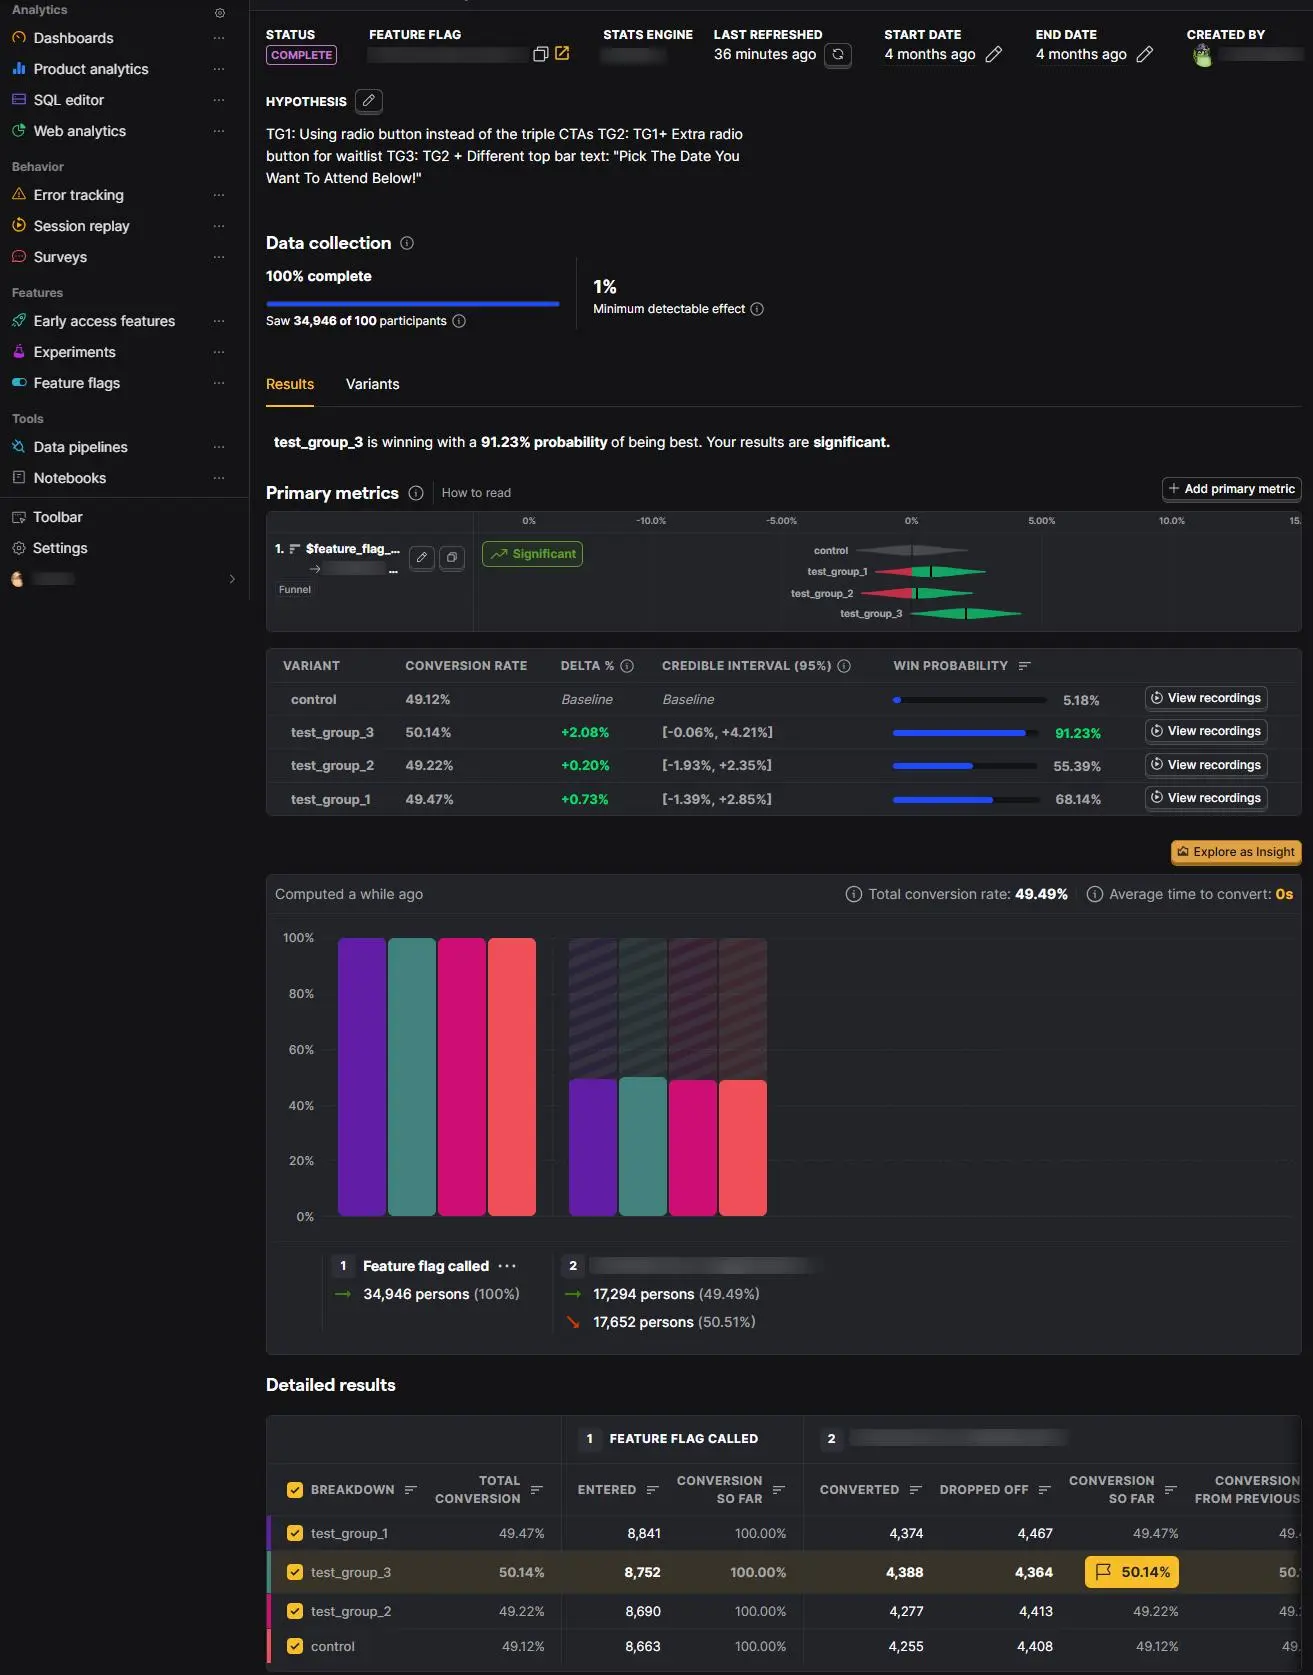View recordings for test_group_2
This screenshot has width=1313, height=1675.
(1205, 765)
